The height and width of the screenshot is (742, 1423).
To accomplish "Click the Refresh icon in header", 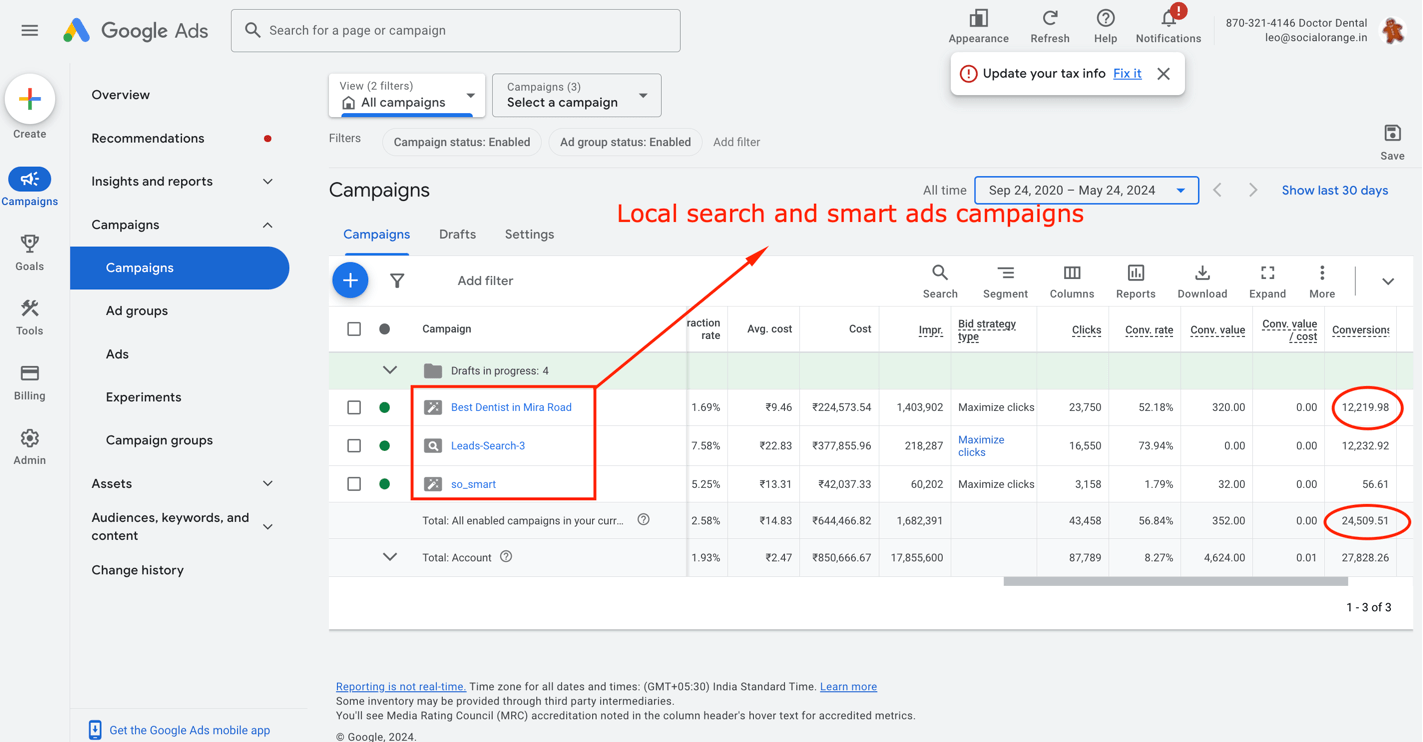I will coord(1049,19).
